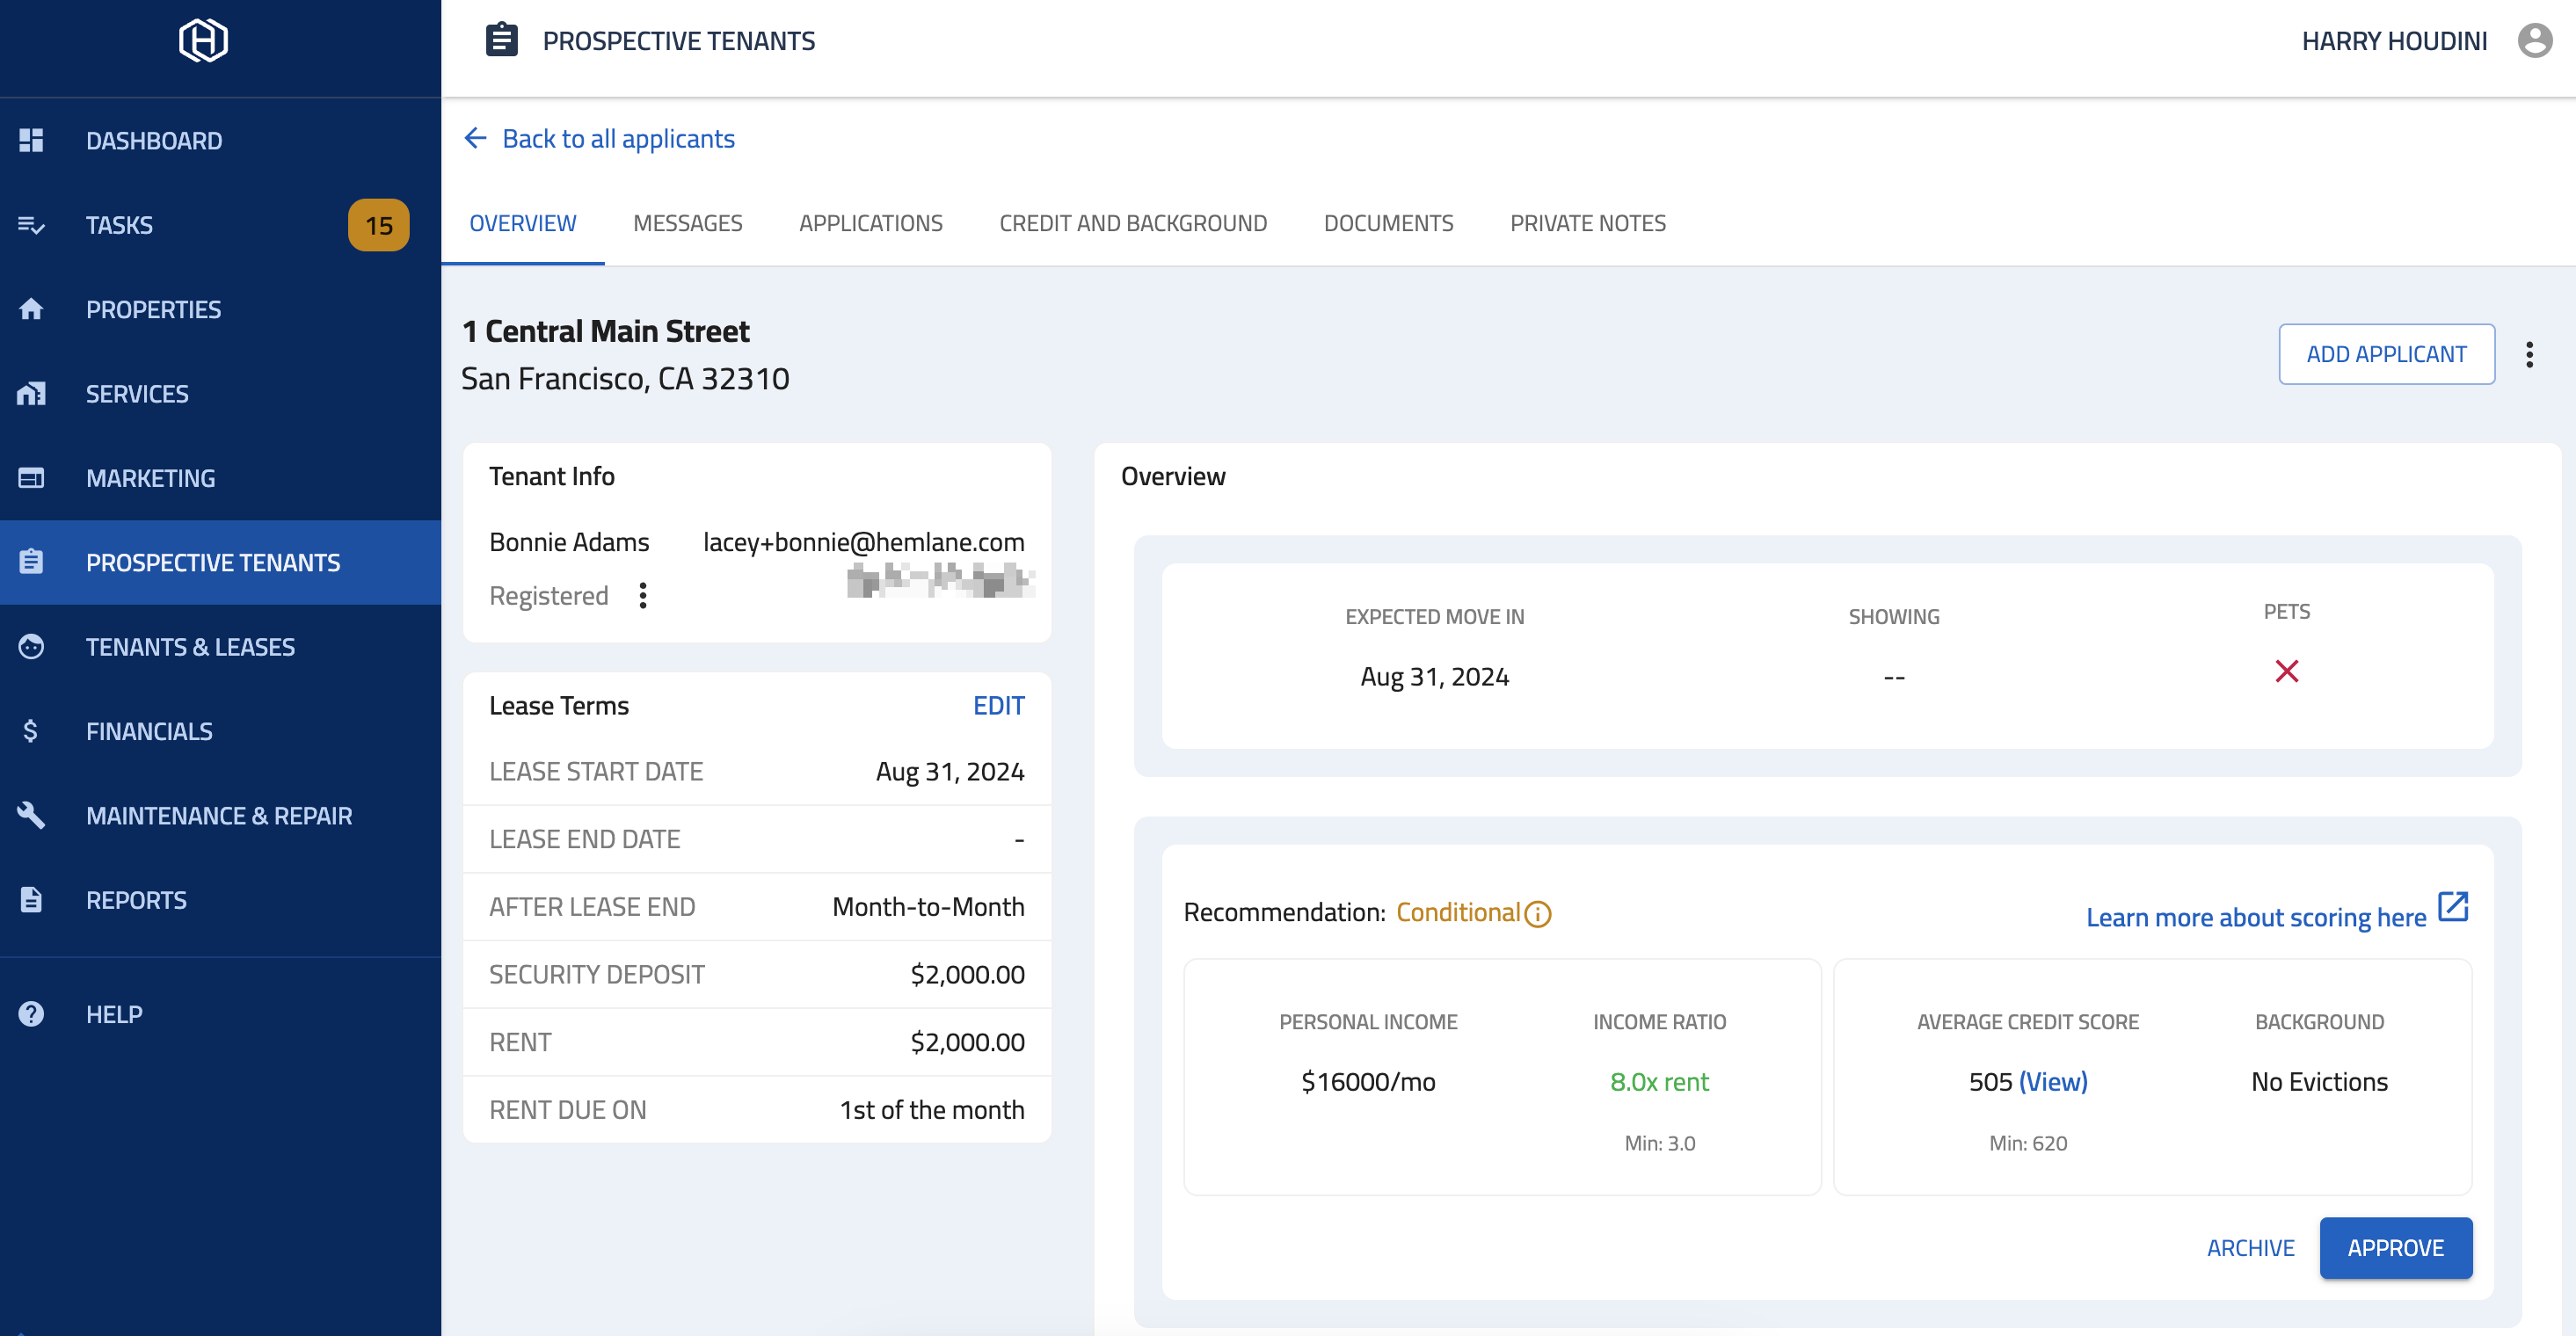Open Financials in sidebar

220,731
